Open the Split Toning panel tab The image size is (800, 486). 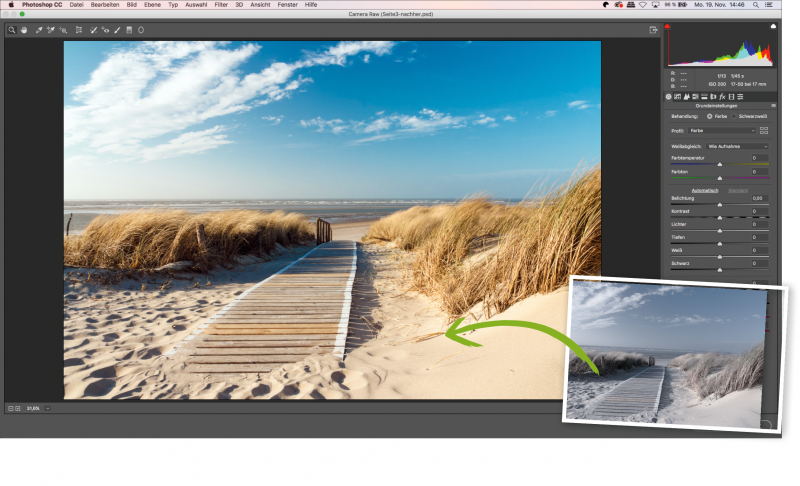click(x=704, y=96)
